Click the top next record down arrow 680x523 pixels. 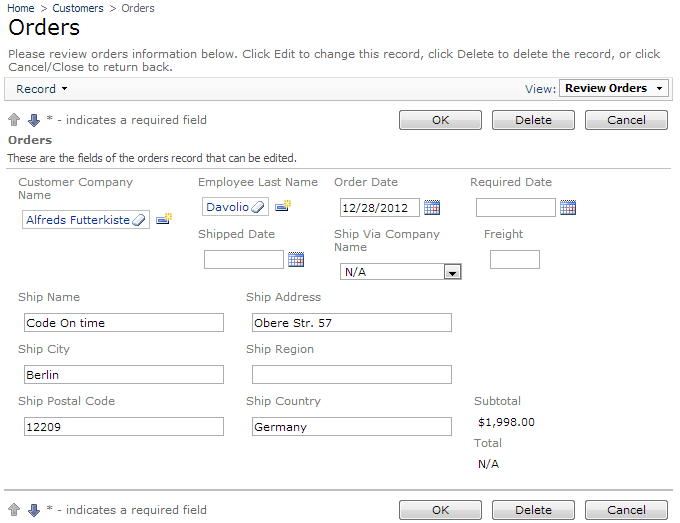click(33, 120)
